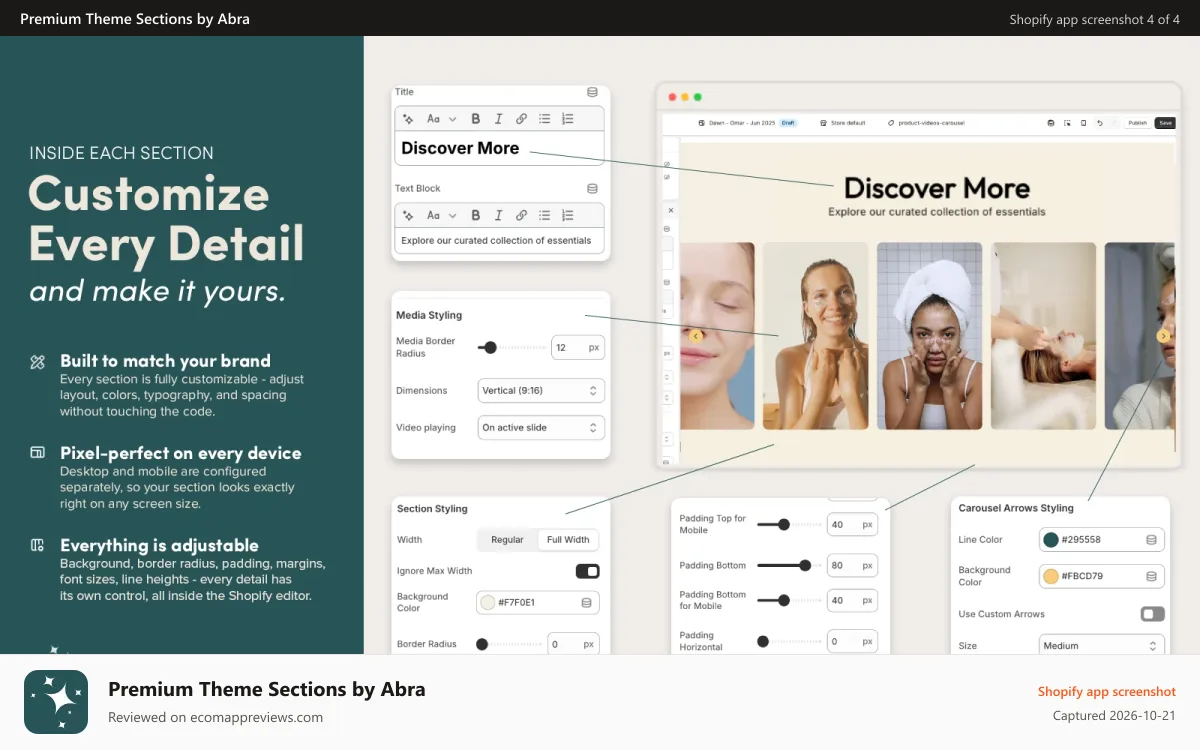Open dynamic source icon beside Title label

pyautogui.click(x=592, y=92)
